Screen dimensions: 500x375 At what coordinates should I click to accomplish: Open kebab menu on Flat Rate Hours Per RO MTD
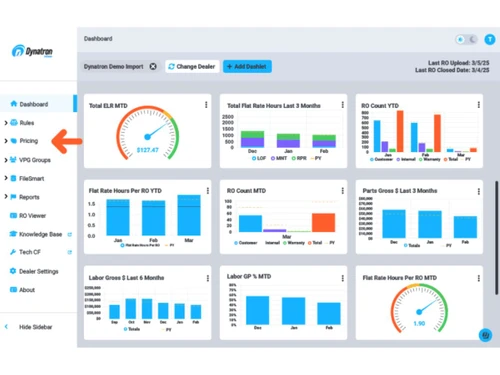pos(479,278)
